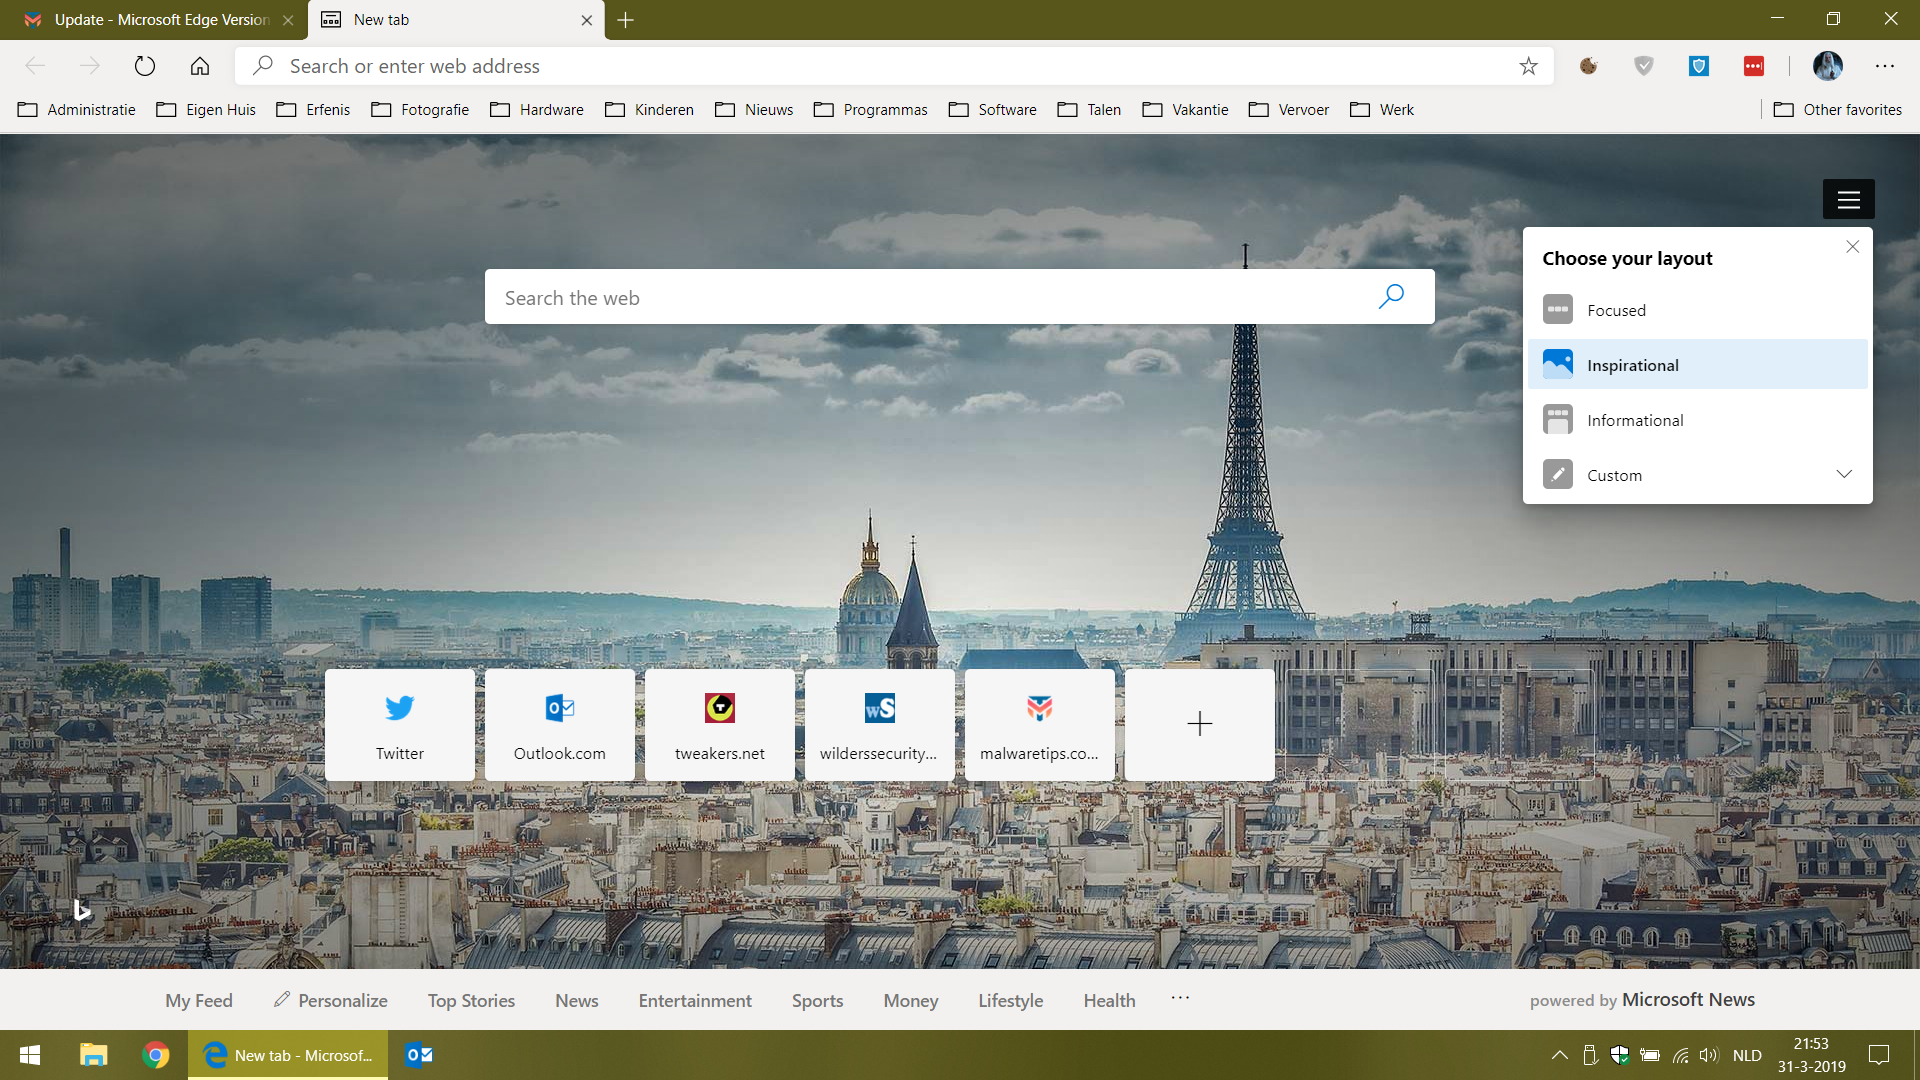Viewport: 1920px width, 1080px height.
Task: Expand more news categories ellipsis
Action: pos(1180,999)
